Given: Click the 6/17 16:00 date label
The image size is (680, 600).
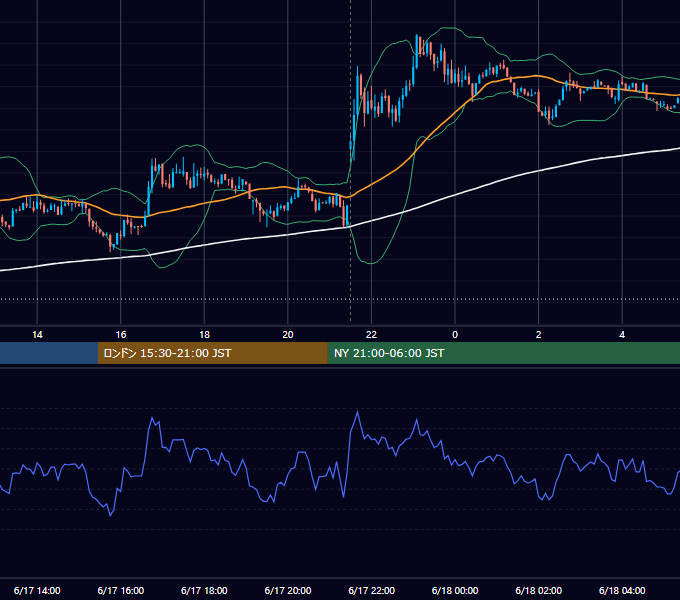Looking at the screenshot, I should (x=121, y=590).
